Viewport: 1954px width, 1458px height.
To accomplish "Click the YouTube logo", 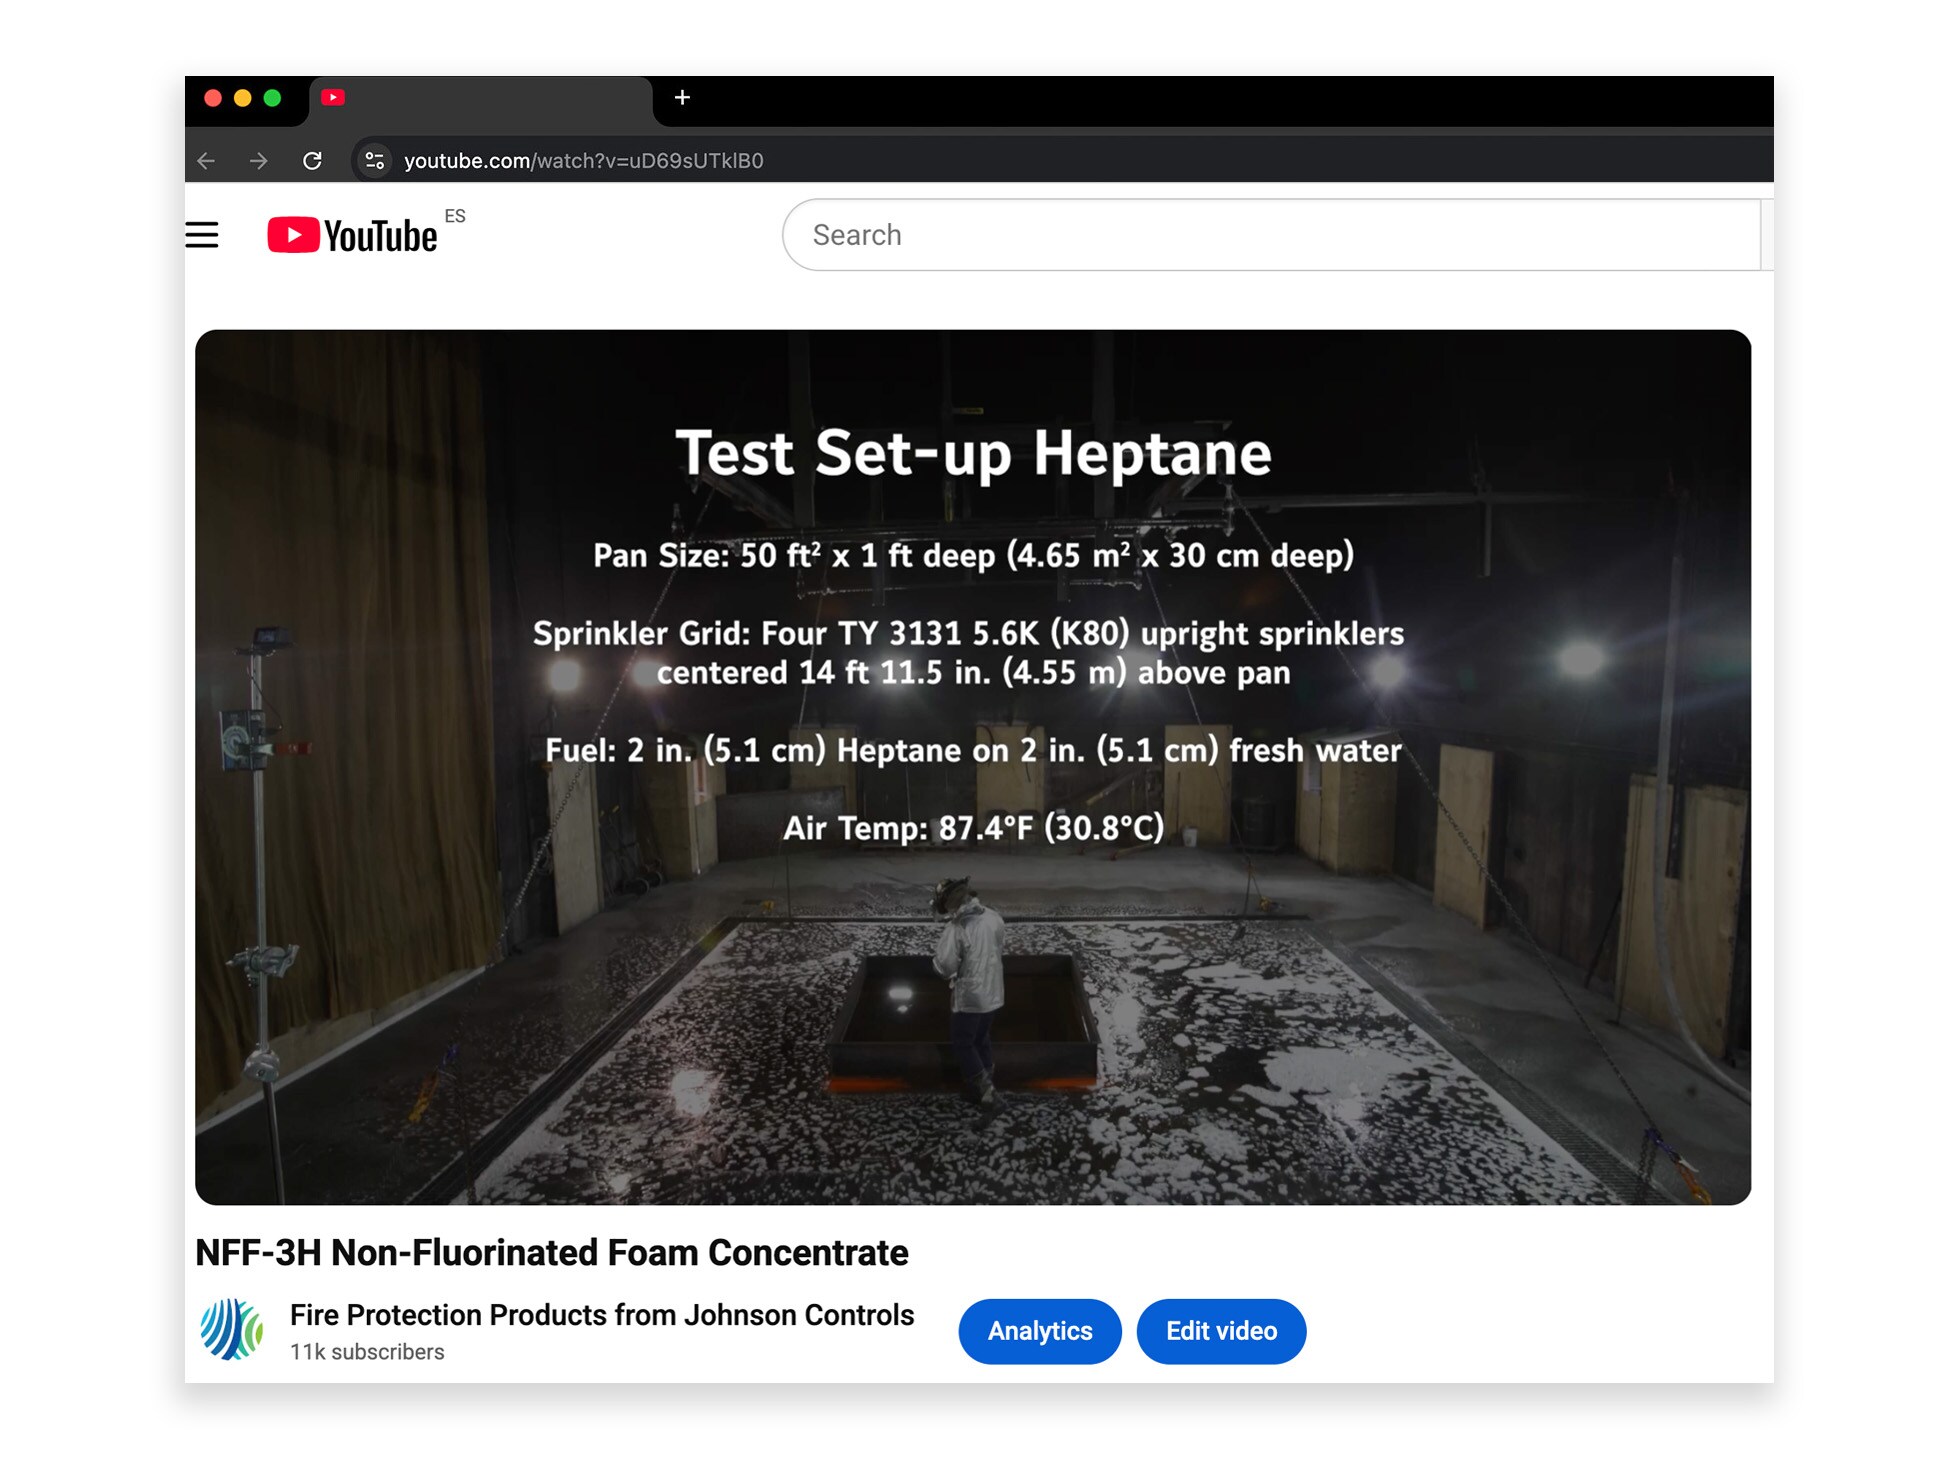I will 352,236.
